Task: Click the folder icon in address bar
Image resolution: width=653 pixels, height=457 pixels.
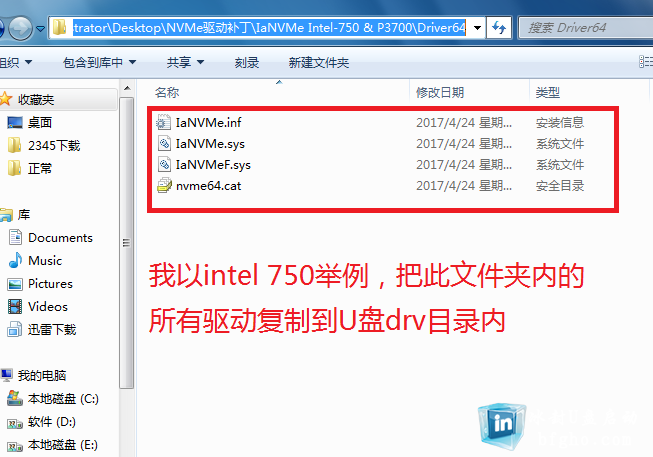Action: tap(60, 28)
